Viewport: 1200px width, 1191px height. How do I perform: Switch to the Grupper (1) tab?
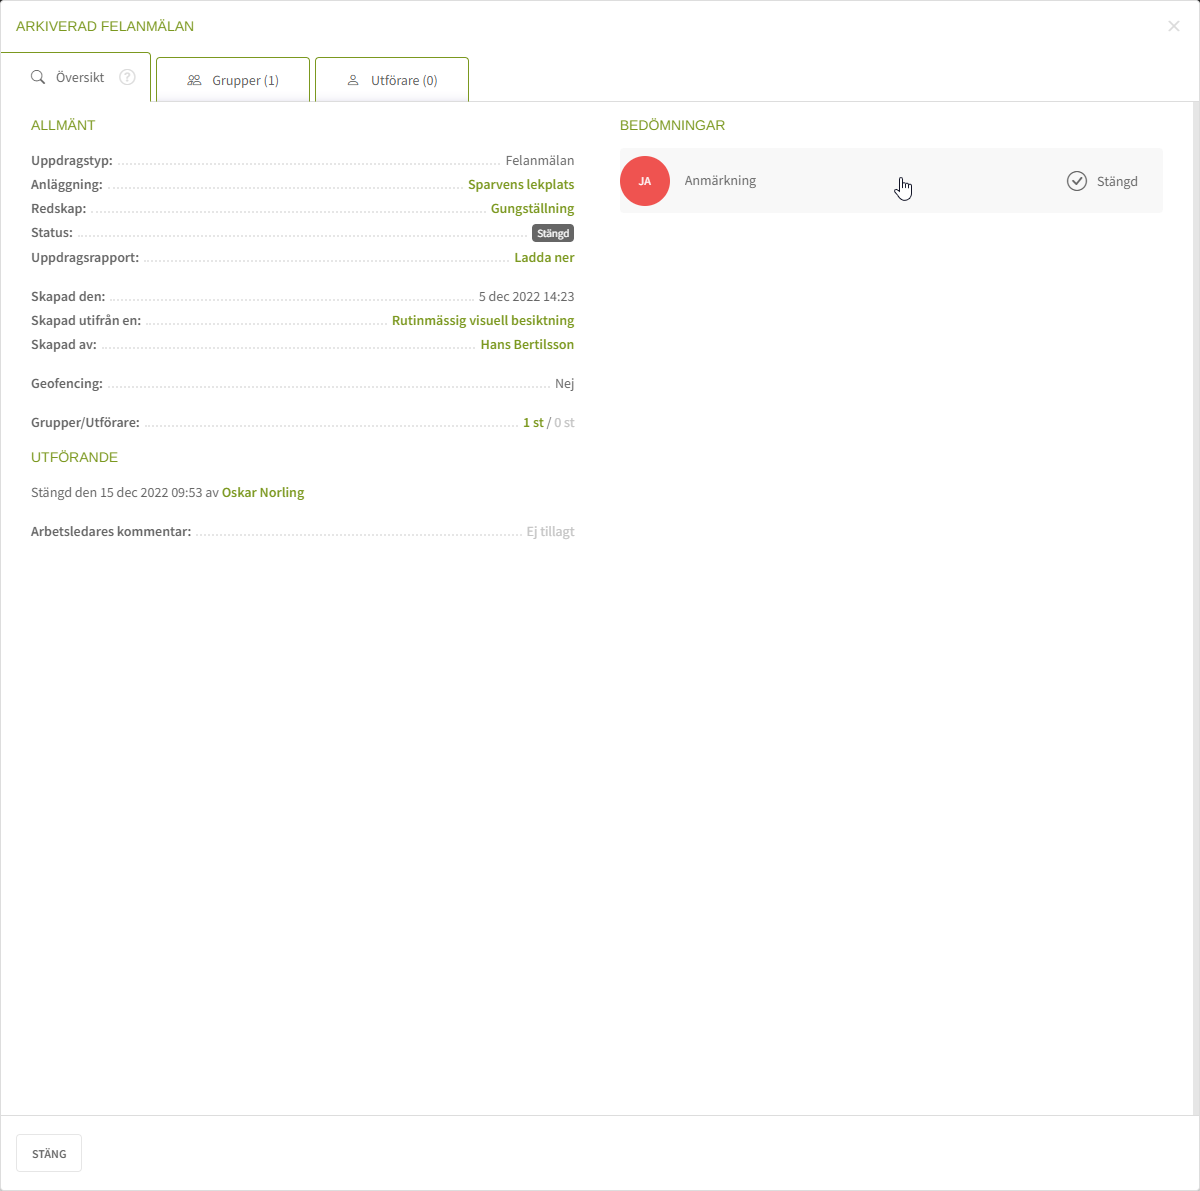(233, 80)
